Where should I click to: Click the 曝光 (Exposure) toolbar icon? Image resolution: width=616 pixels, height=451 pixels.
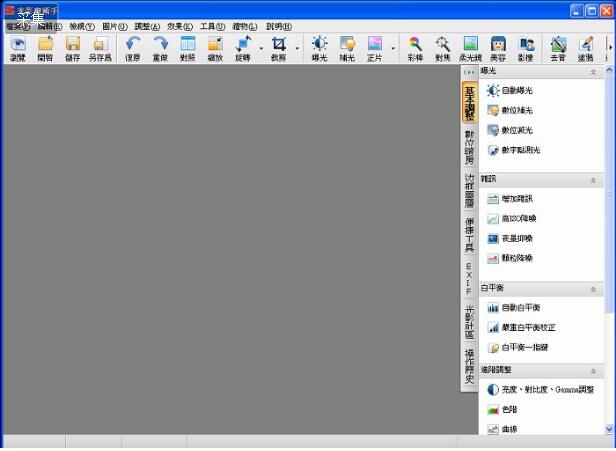[319, 46]
